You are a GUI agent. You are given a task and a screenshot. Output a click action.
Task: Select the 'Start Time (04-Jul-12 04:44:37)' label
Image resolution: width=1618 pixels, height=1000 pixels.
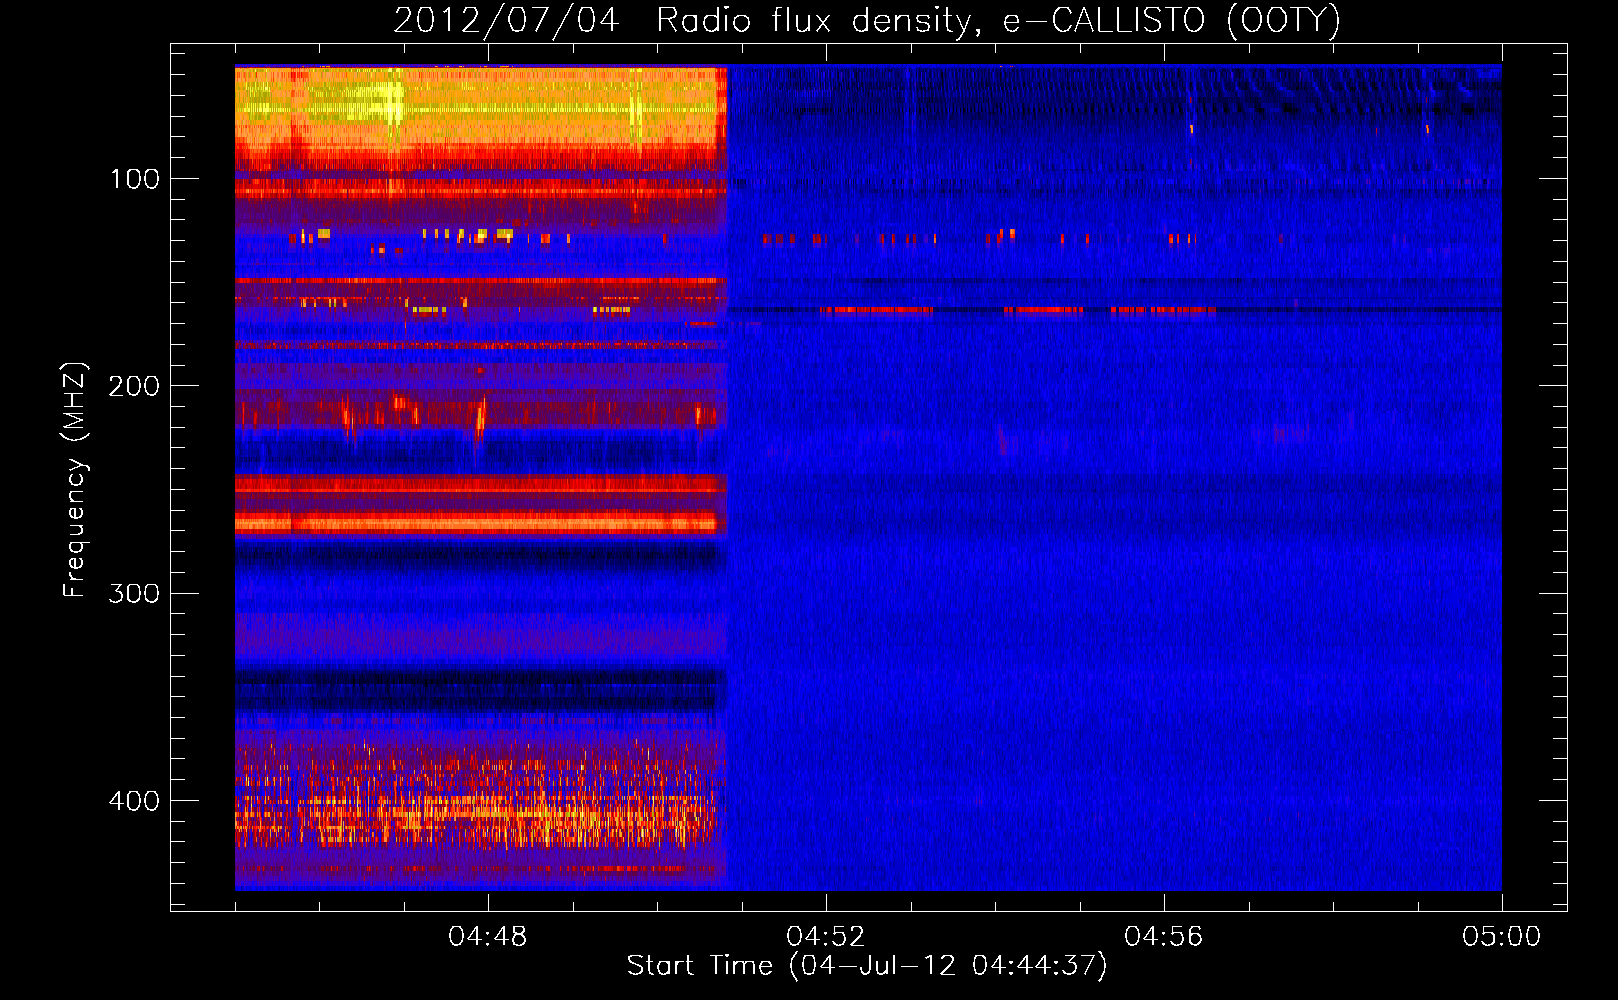point(867,966)
